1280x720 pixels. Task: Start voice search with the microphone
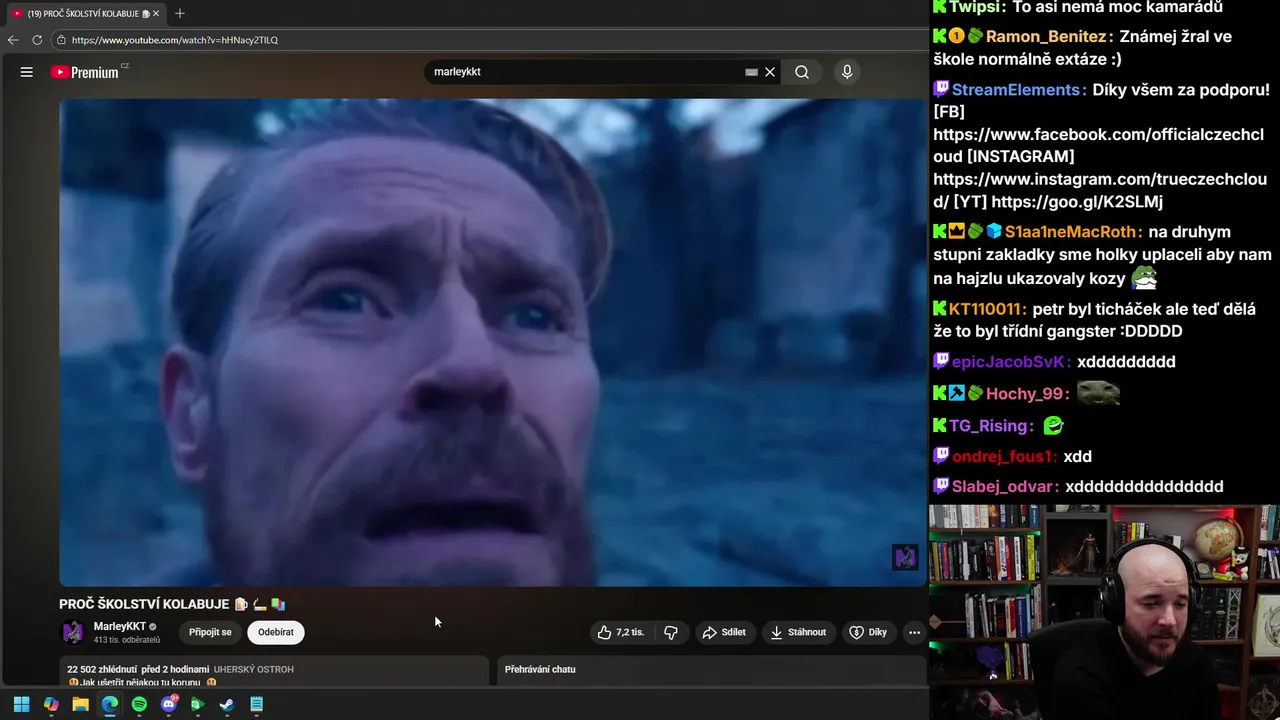[847, 72]
